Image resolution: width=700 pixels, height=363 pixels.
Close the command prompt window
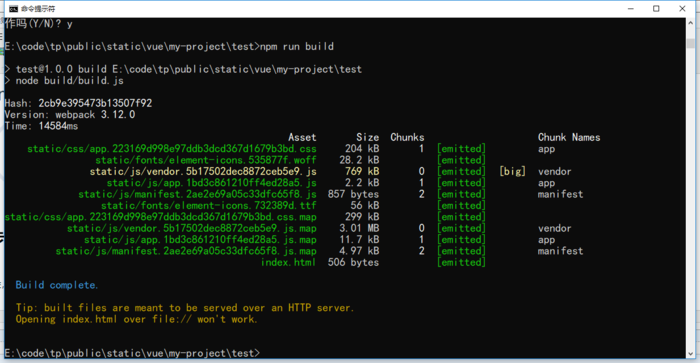tap(682, 8)
